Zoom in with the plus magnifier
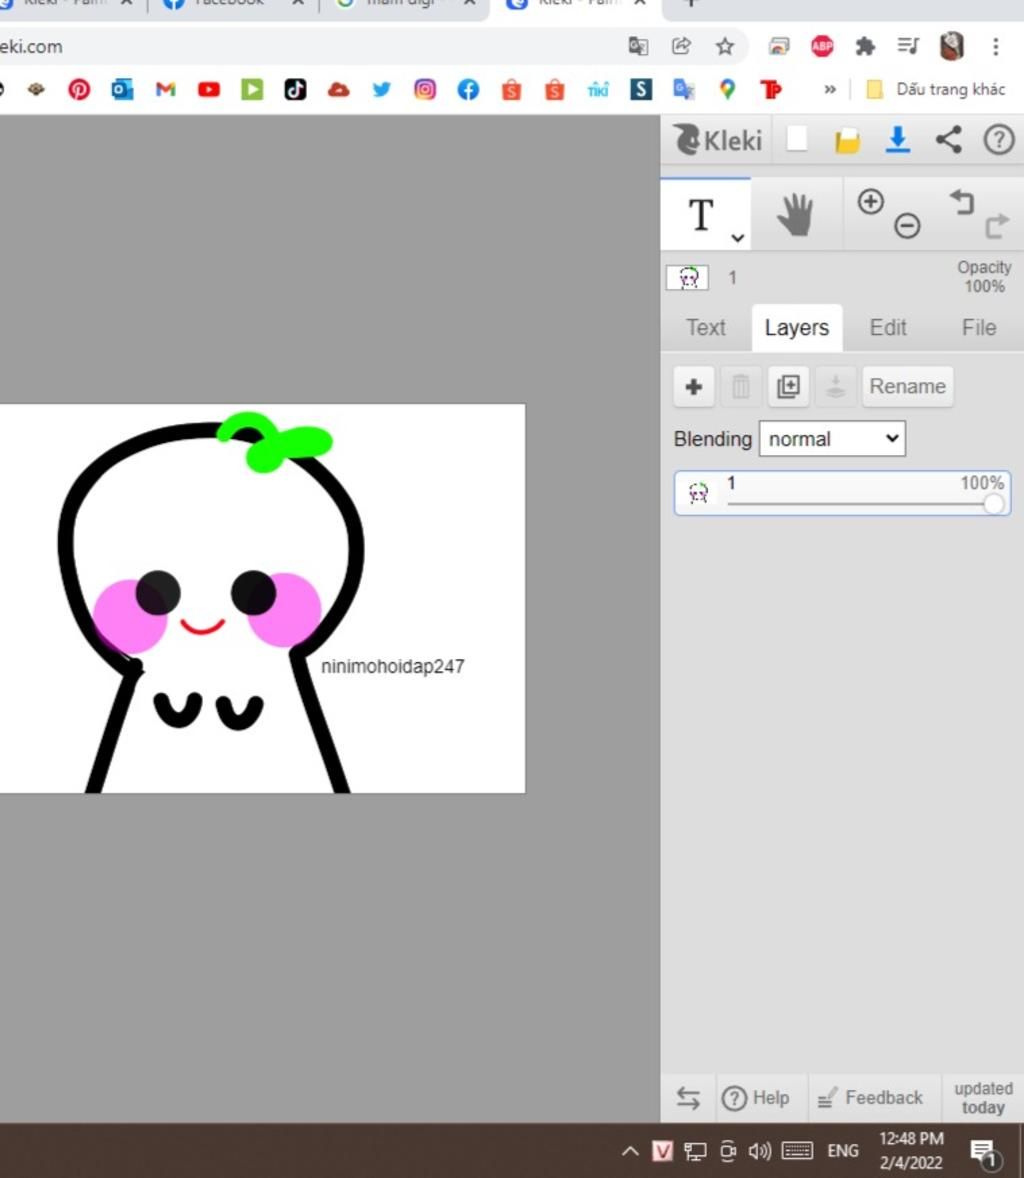Screen dimensions: 1024x1178 point(870,201)
